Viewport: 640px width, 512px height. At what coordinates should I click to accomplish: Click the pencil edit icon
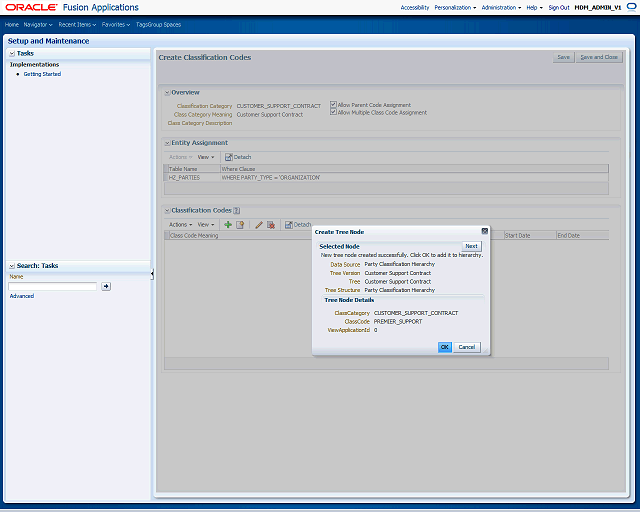(x=259, y=225)
